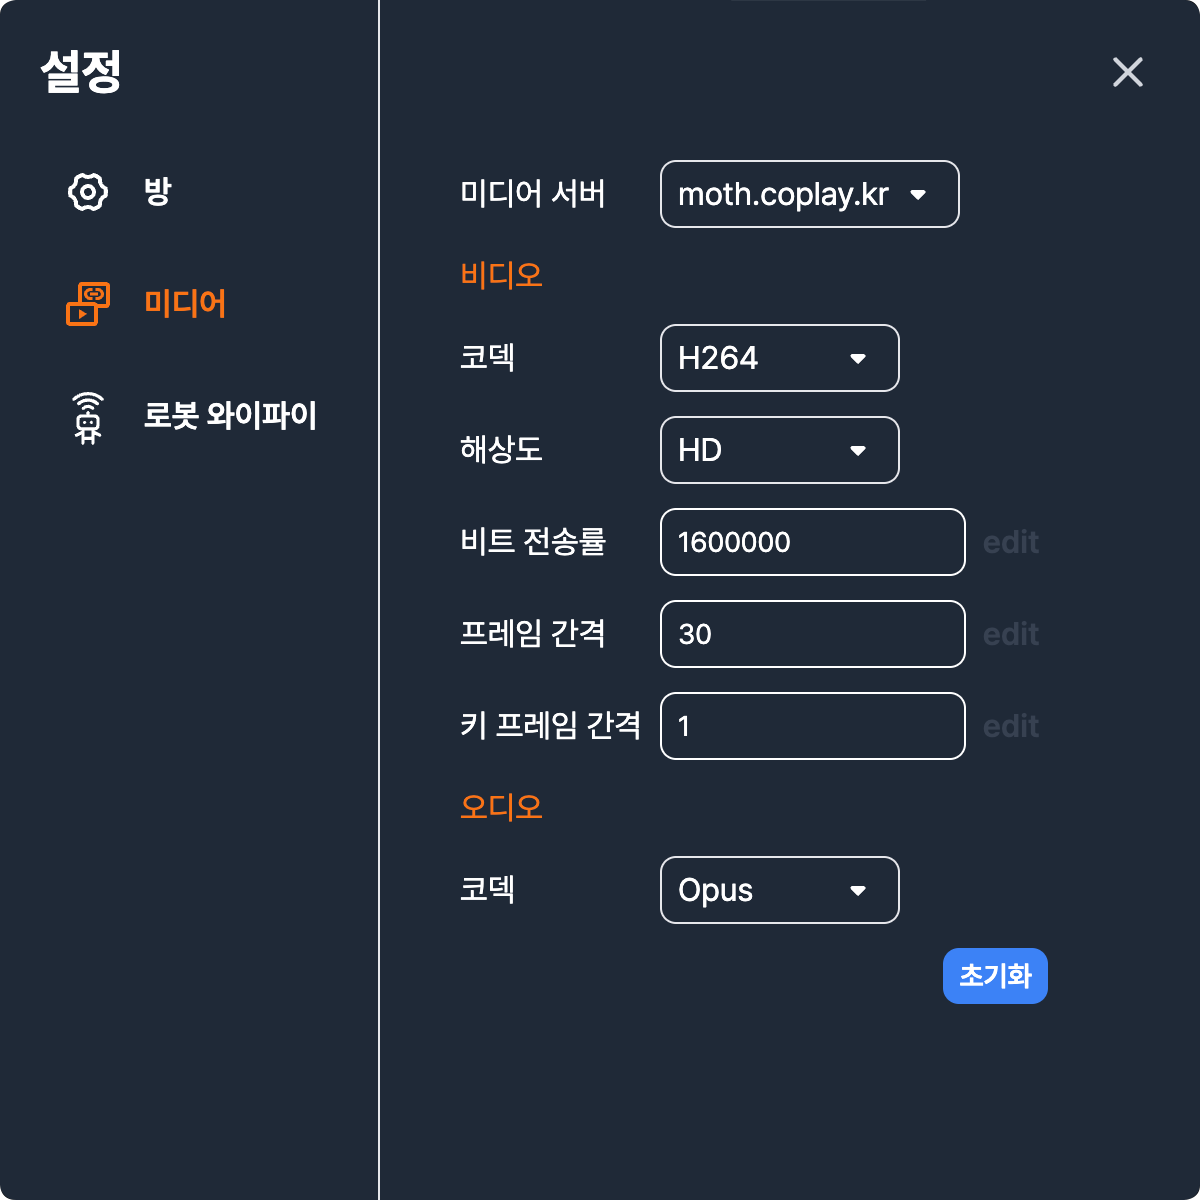Click edit next to 비트 전송률
Image resolution: width=1200 pixels, height=1200 pixels.
pos(1011,542)
